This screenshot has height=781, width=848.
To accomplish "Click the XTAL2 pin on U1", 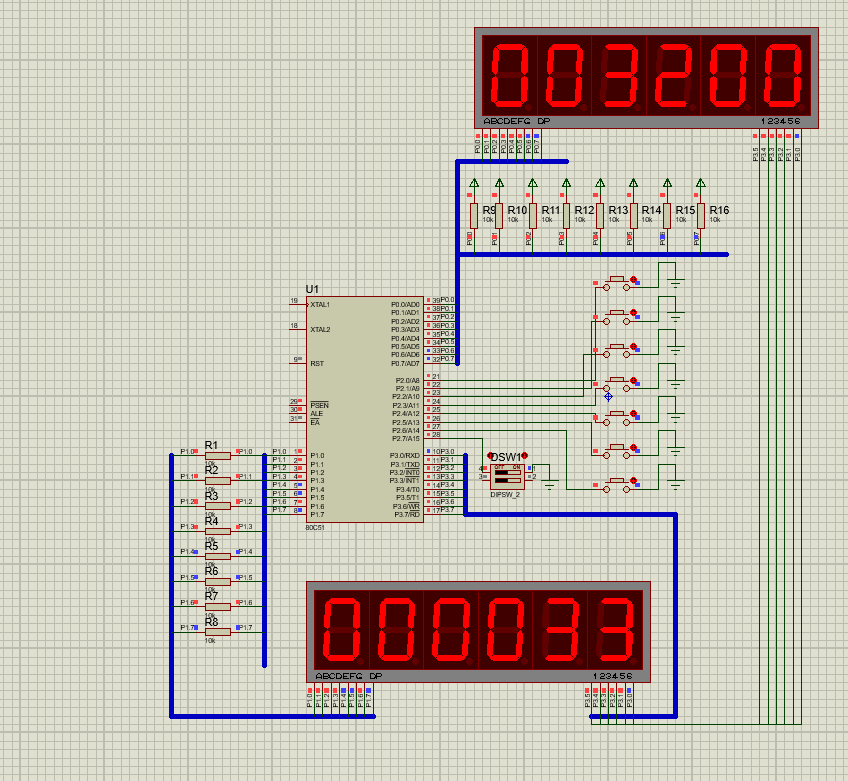I will pyautogui.click(x=320, y=329).
